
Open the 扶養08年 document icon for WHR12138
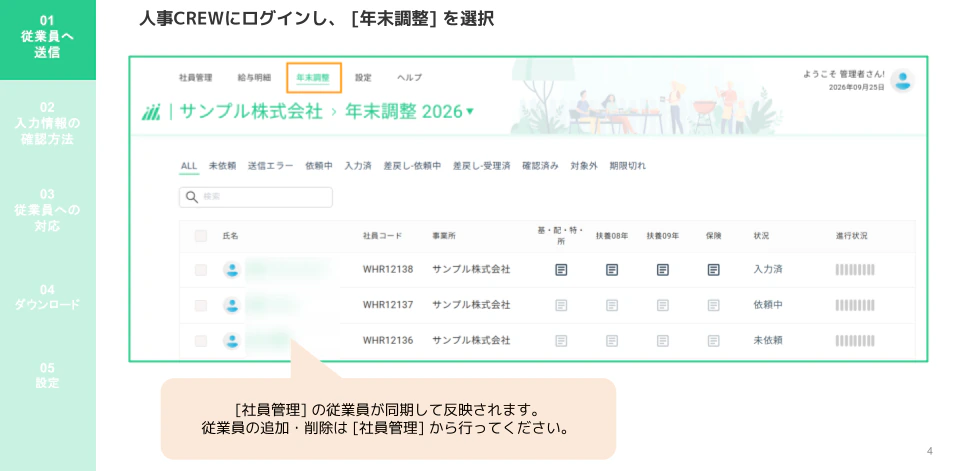click(612, 269)
